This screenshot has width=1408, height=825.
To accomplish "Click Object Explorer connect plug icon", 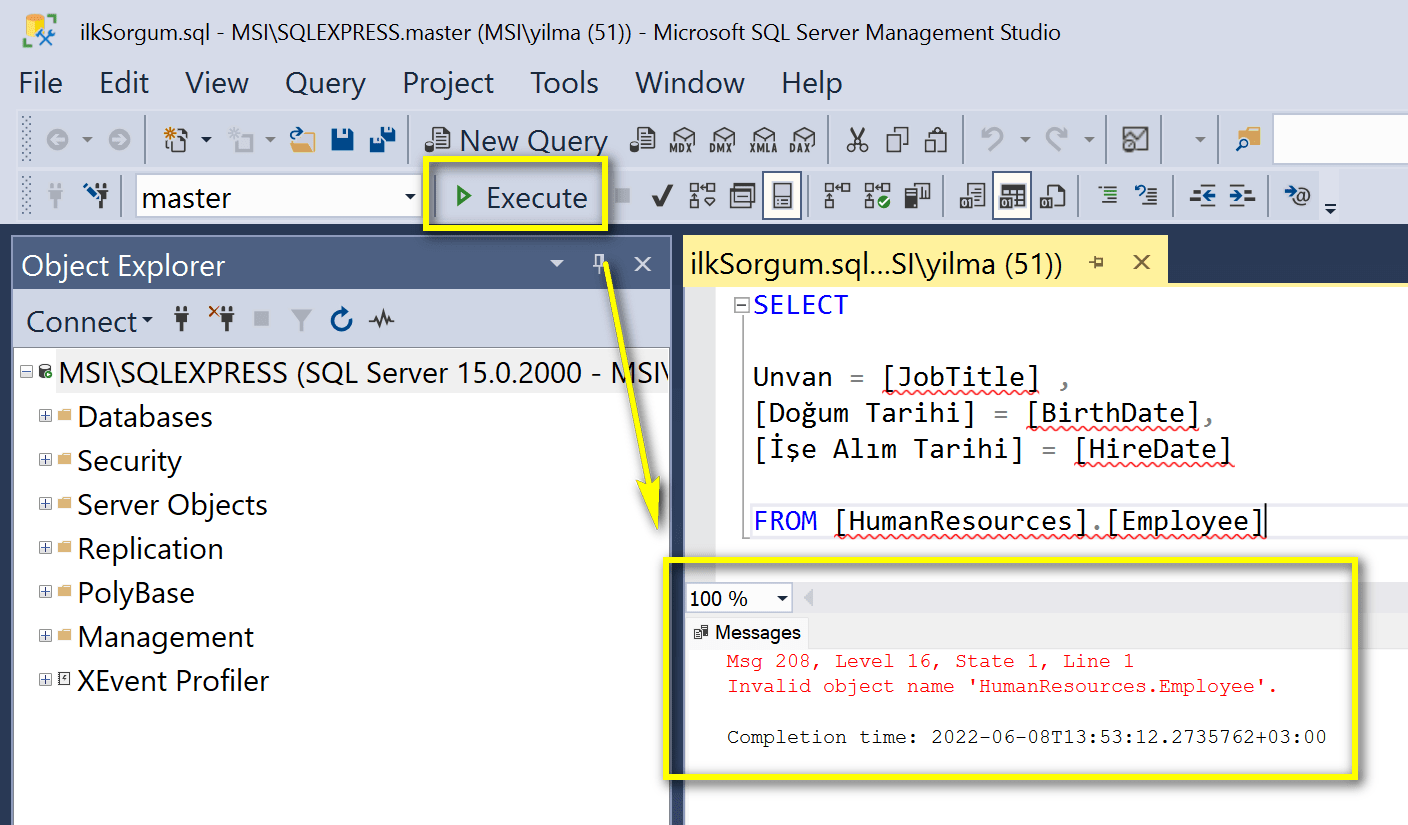I will 181,320.
